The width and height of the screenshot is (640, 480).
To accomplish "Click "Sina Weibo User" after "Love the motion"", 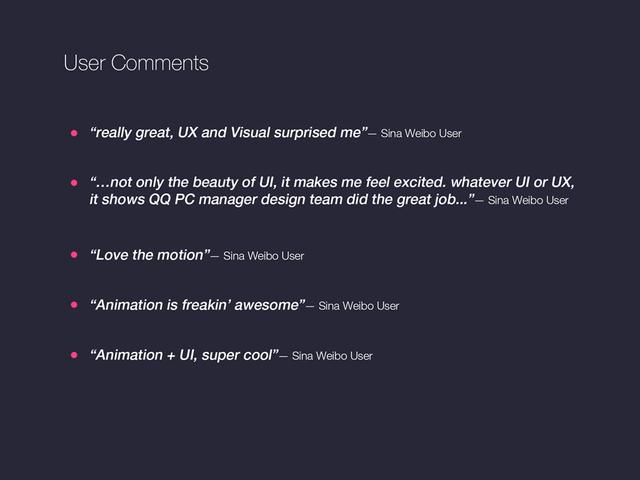I will [x=263, y=256].
